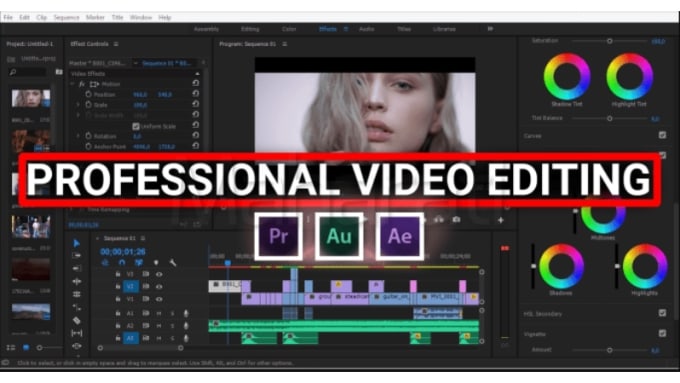The width and height of the screenshot is (680, 383).
Task: Toggle Anchor Point animation stopwatch
Action: click(x=88, y=147)
